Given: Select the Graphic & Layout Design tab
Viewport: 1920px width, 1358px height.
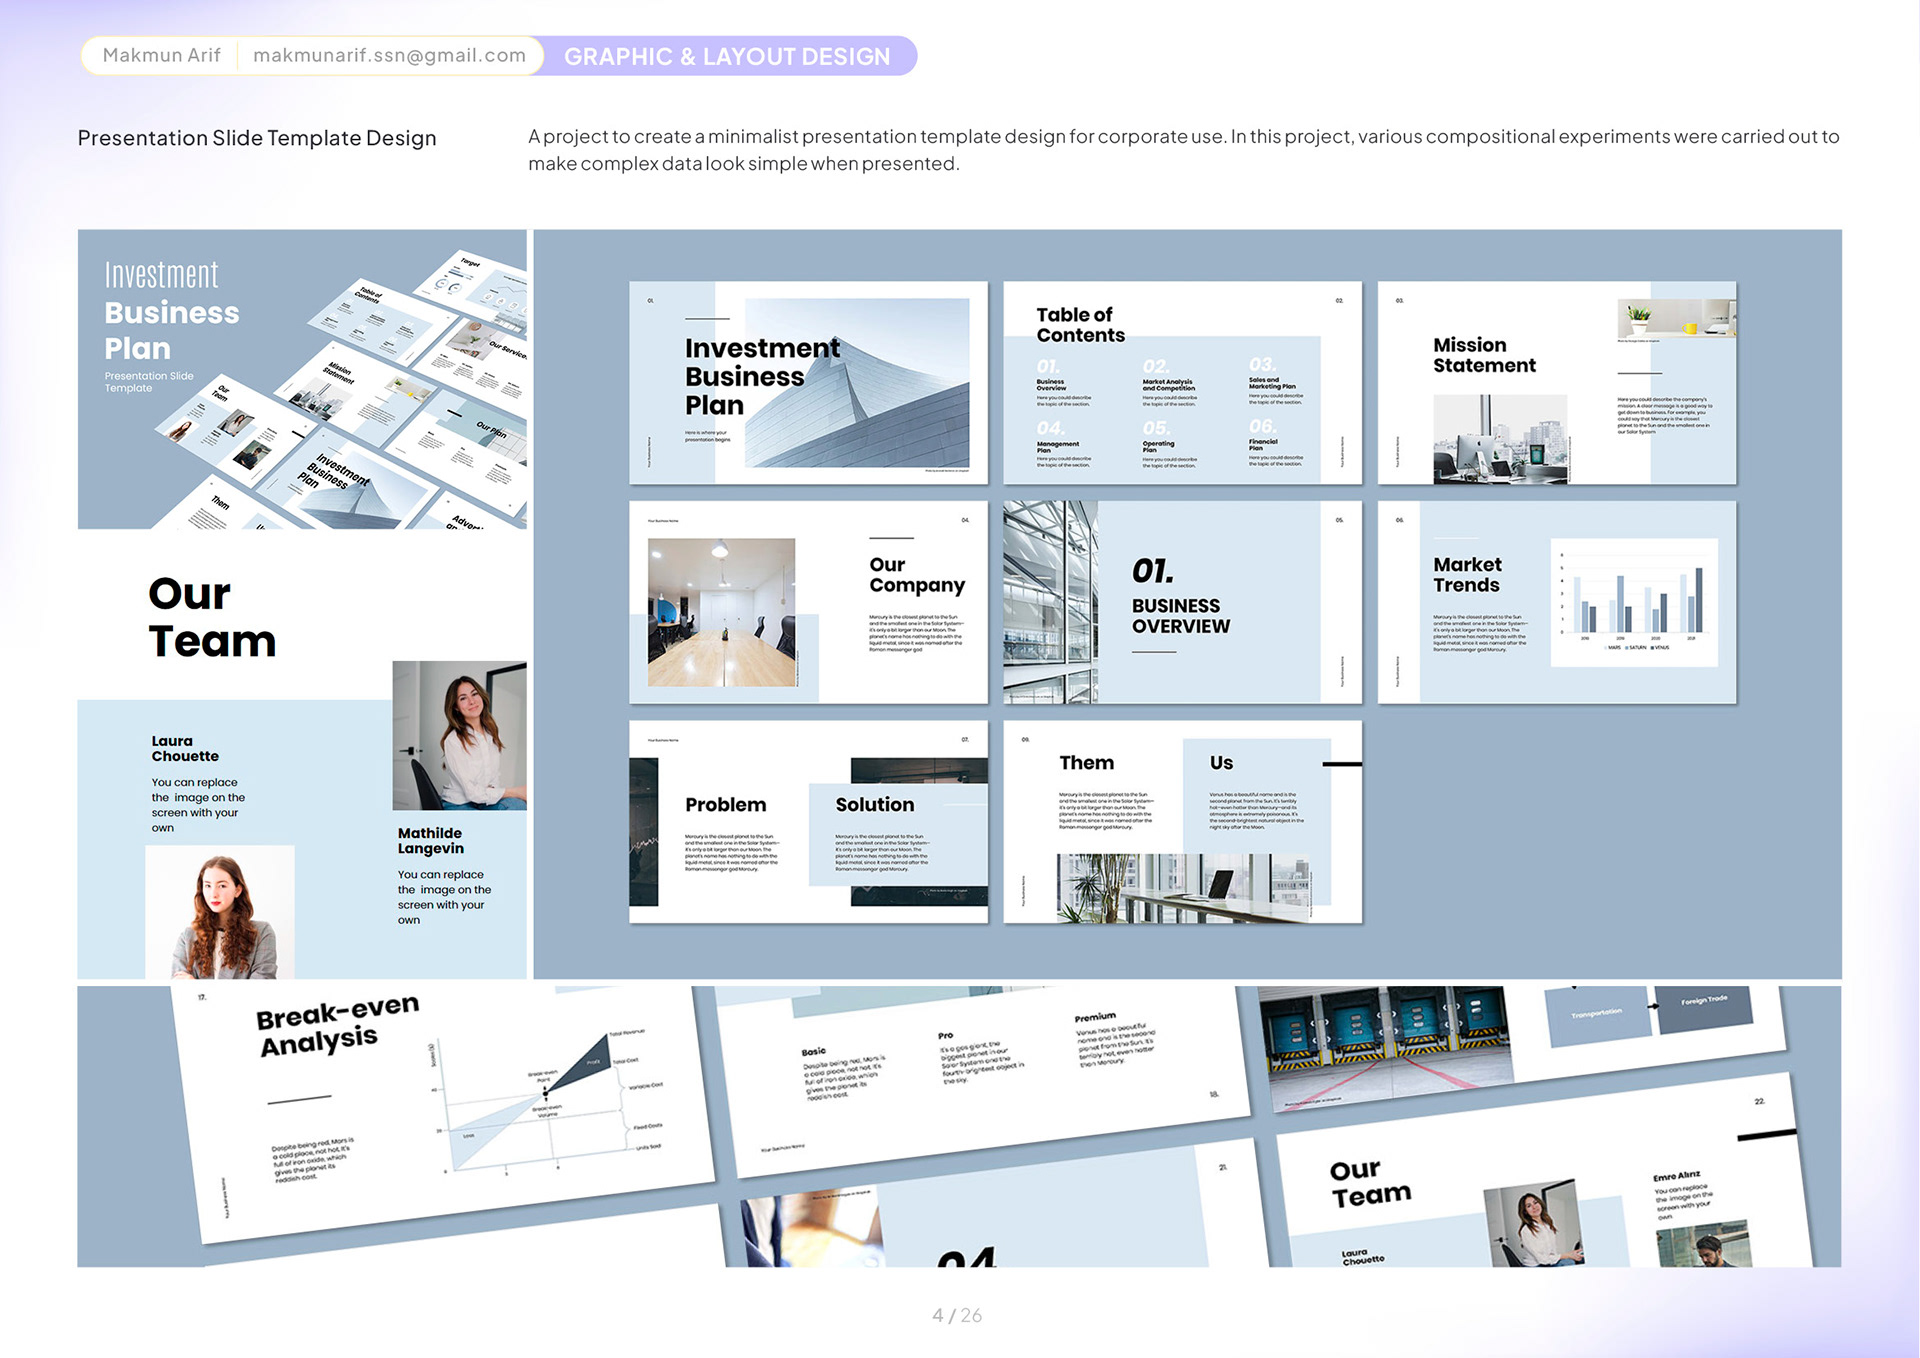Looking at the screenshot, I should click(727, 56).
